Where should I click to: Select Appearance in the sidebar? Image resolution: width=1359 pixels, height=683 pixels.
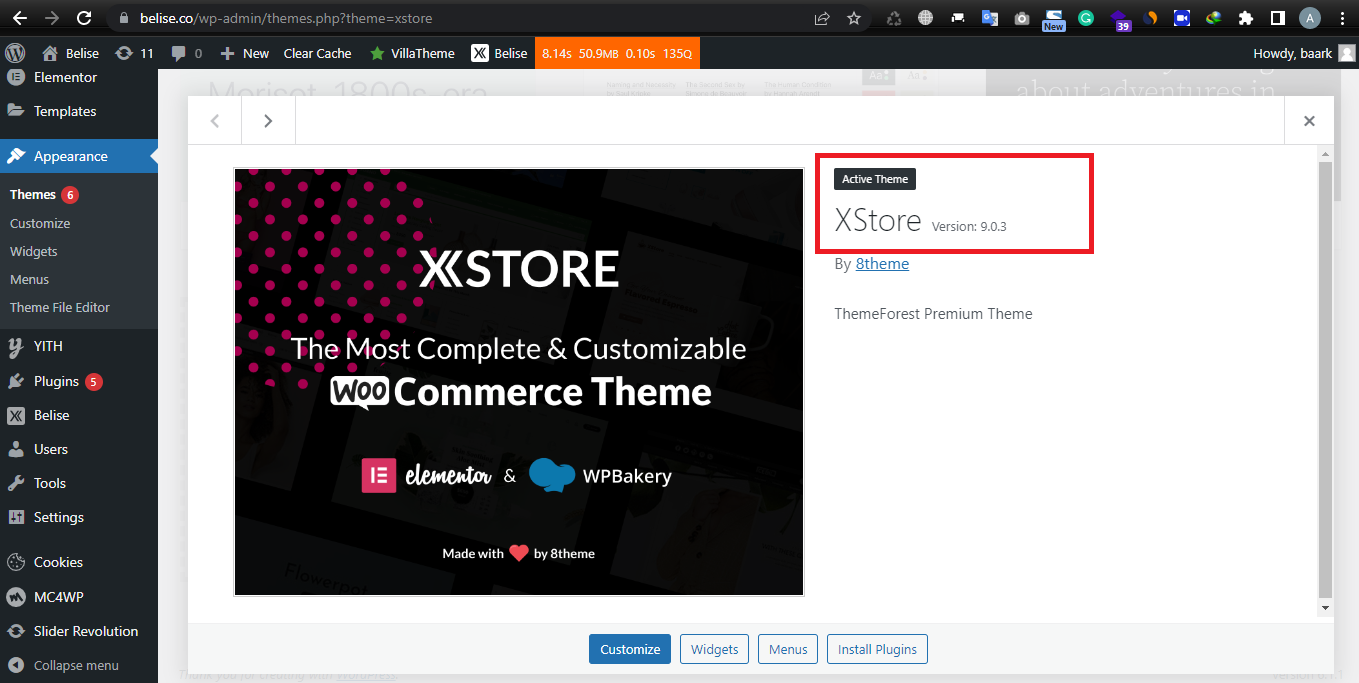[x=79, y=156]
